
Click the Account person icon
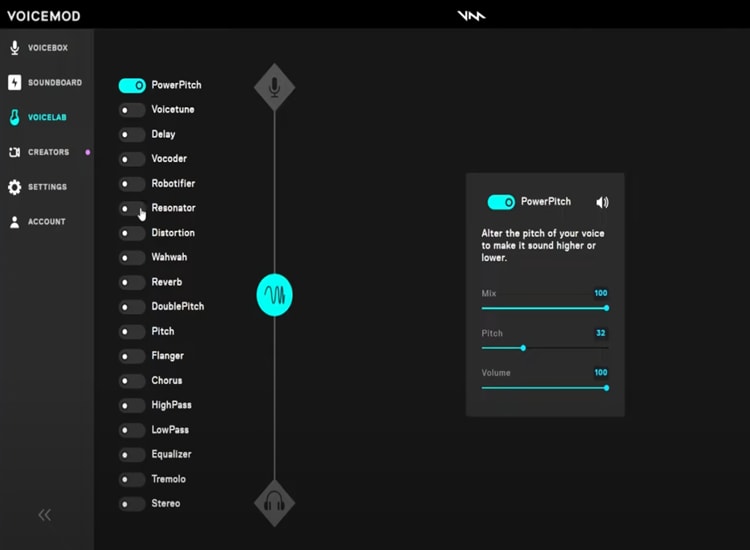(15, 222)
